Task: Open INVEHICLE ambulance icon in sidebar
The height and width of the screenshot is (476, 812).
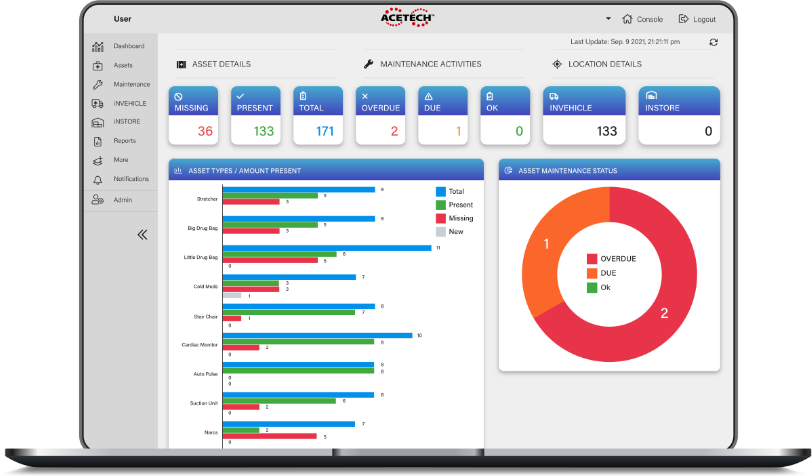Action: (x=97, y=104)
